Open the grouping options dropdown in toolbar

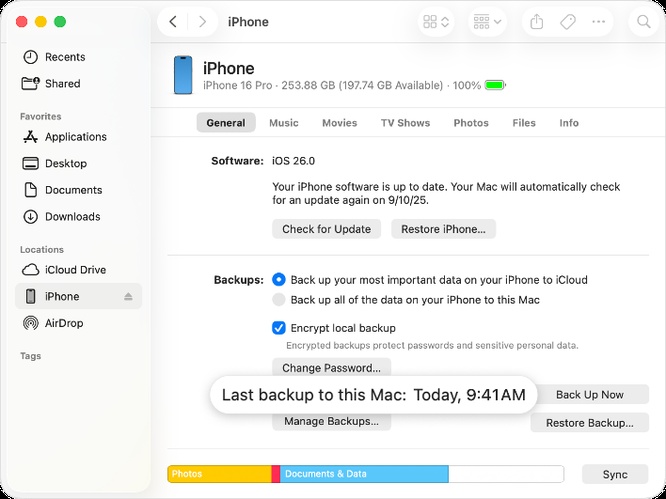pos(487,22)
